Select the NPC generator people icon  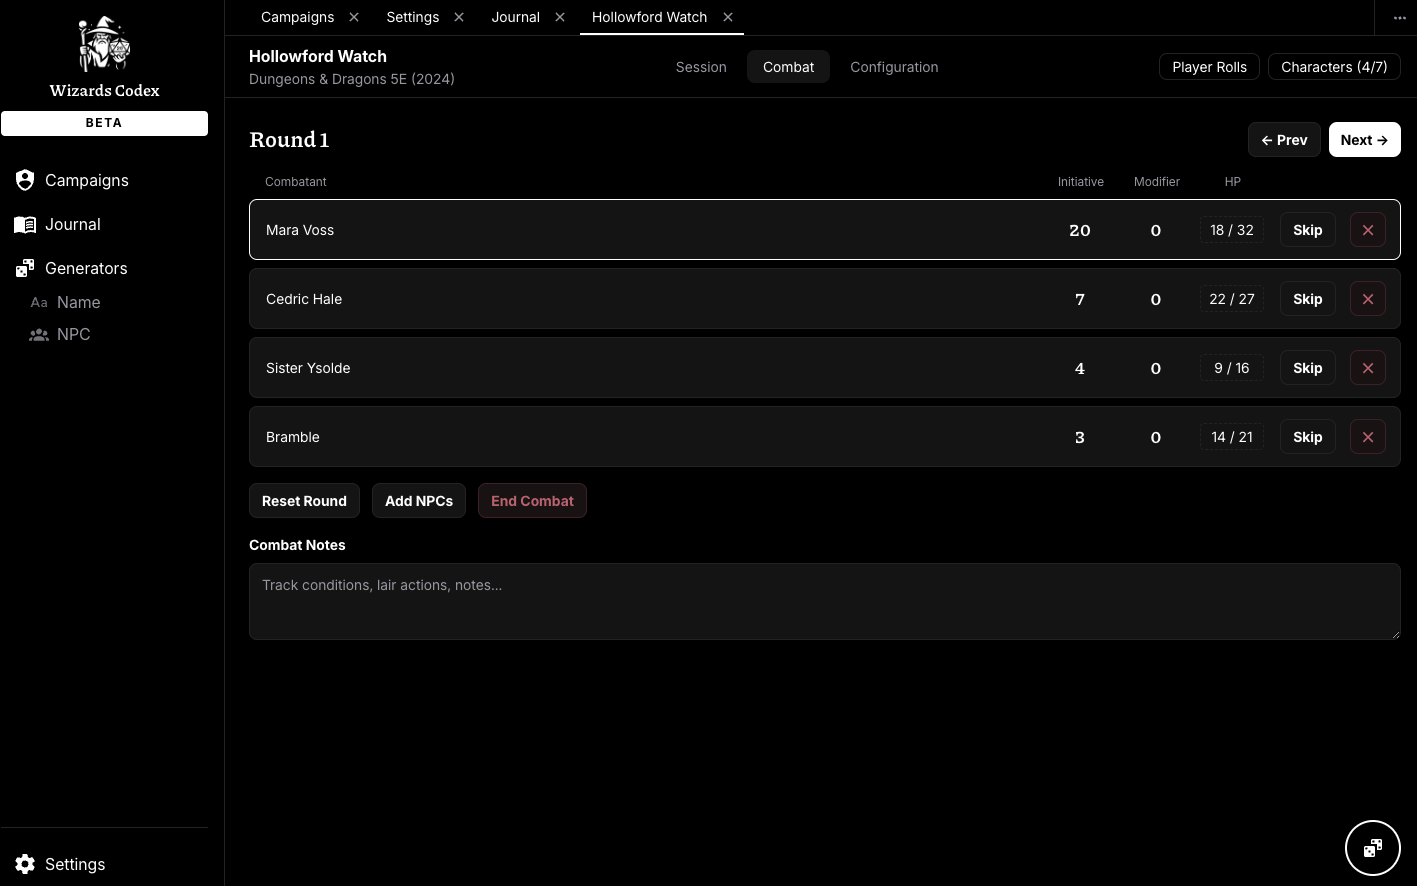39,335
